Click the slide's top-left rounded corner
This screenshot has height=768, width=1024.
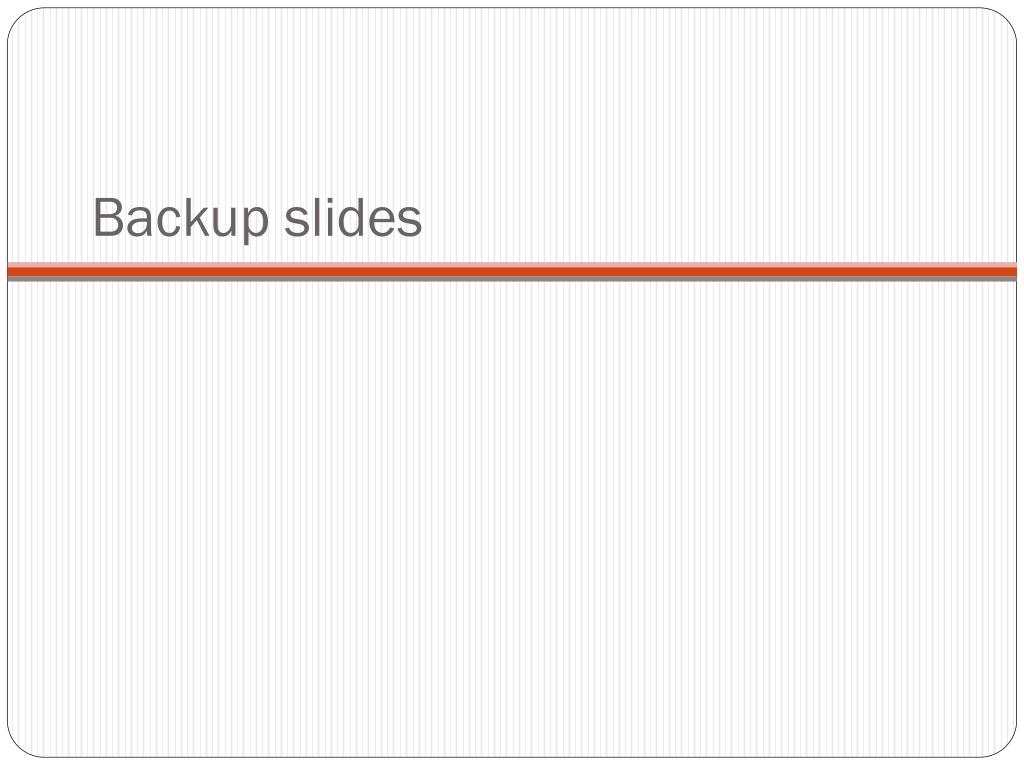20,20
